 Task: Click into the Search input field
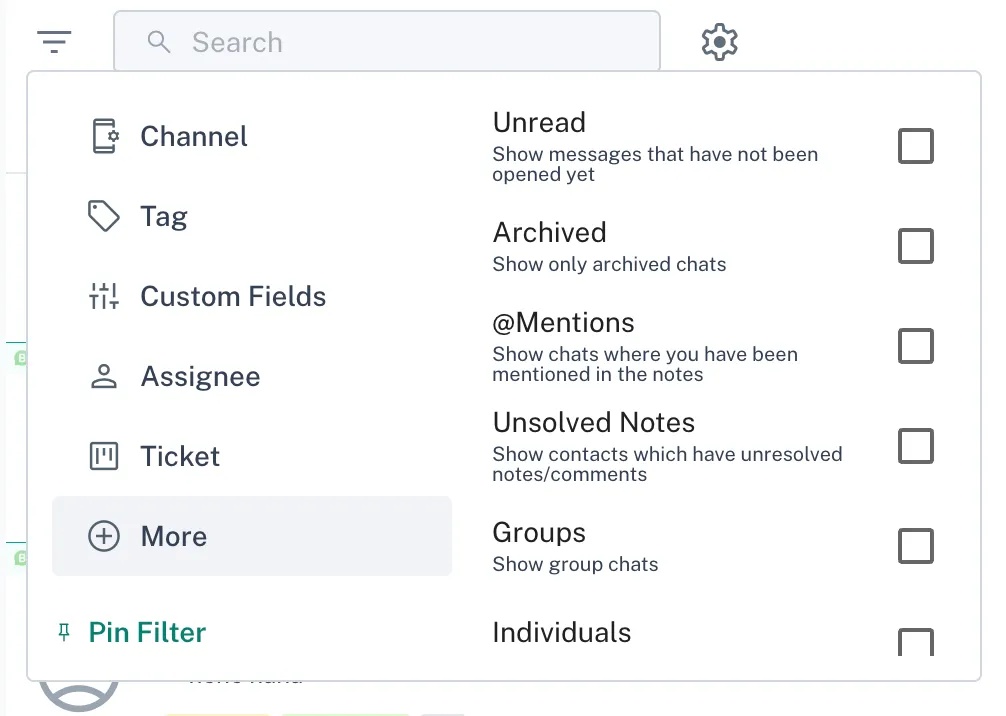click(x=400, y=42)
